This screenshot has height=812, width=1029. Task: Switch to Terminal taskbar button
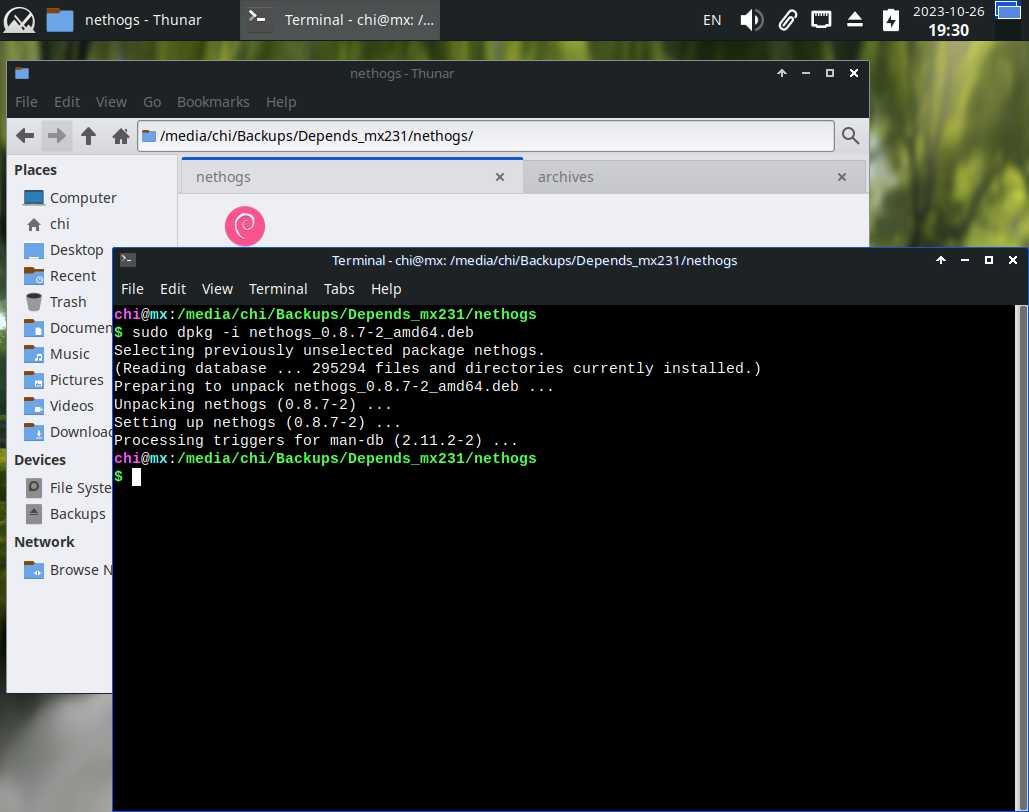[340, 20]
